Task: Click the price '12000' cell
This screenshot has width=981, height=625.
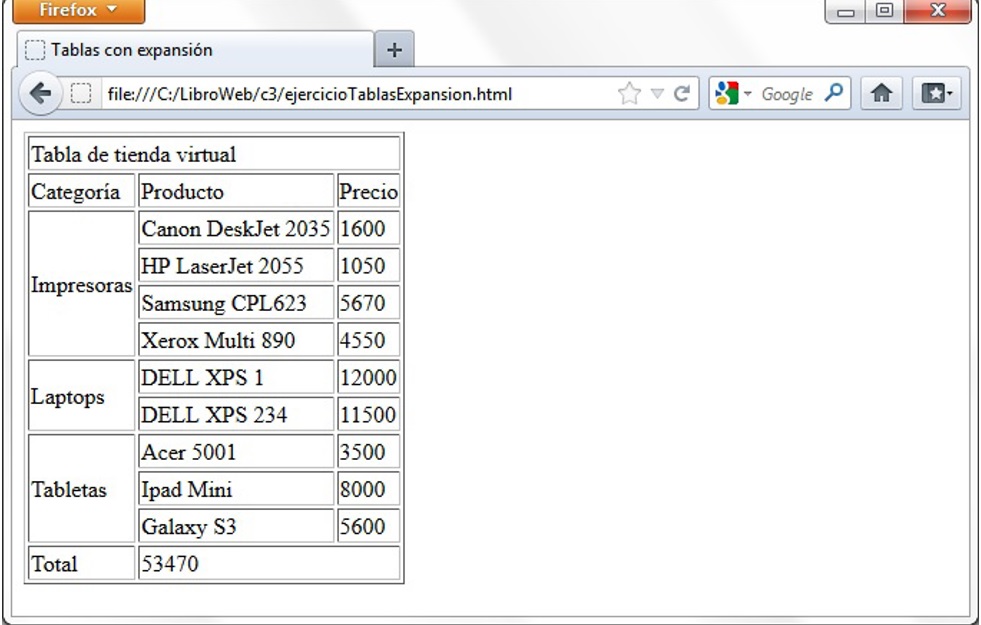Action: tap(369, 377)
